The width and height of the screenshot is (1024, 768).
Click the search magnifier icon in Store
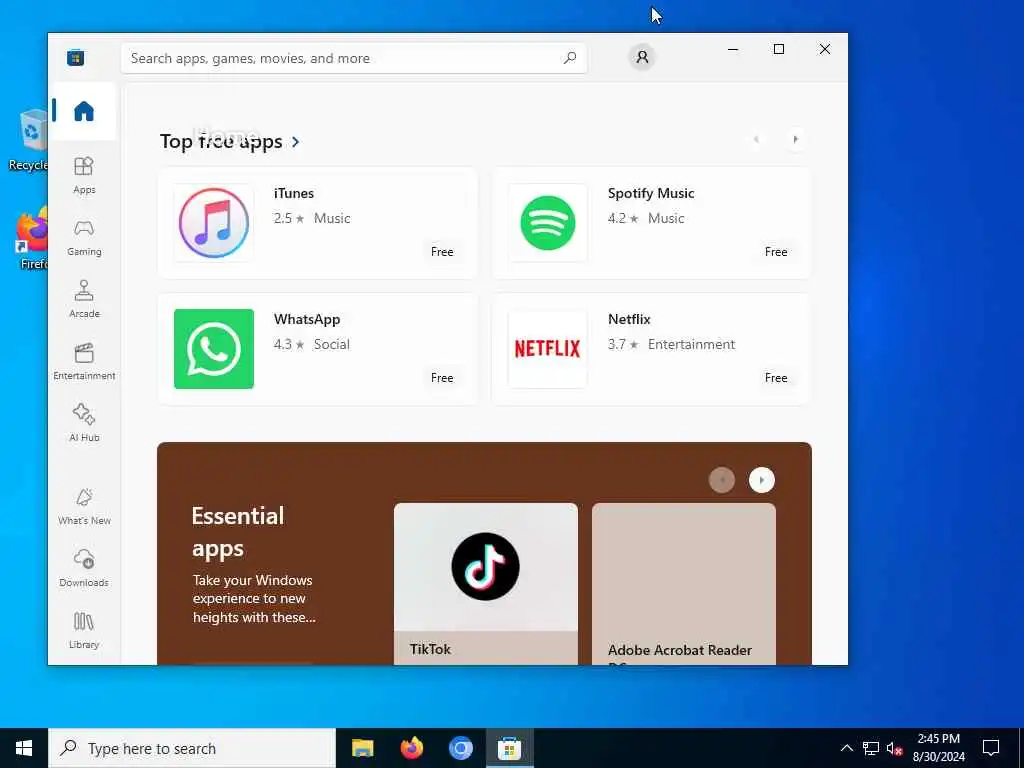click(569, 57)
